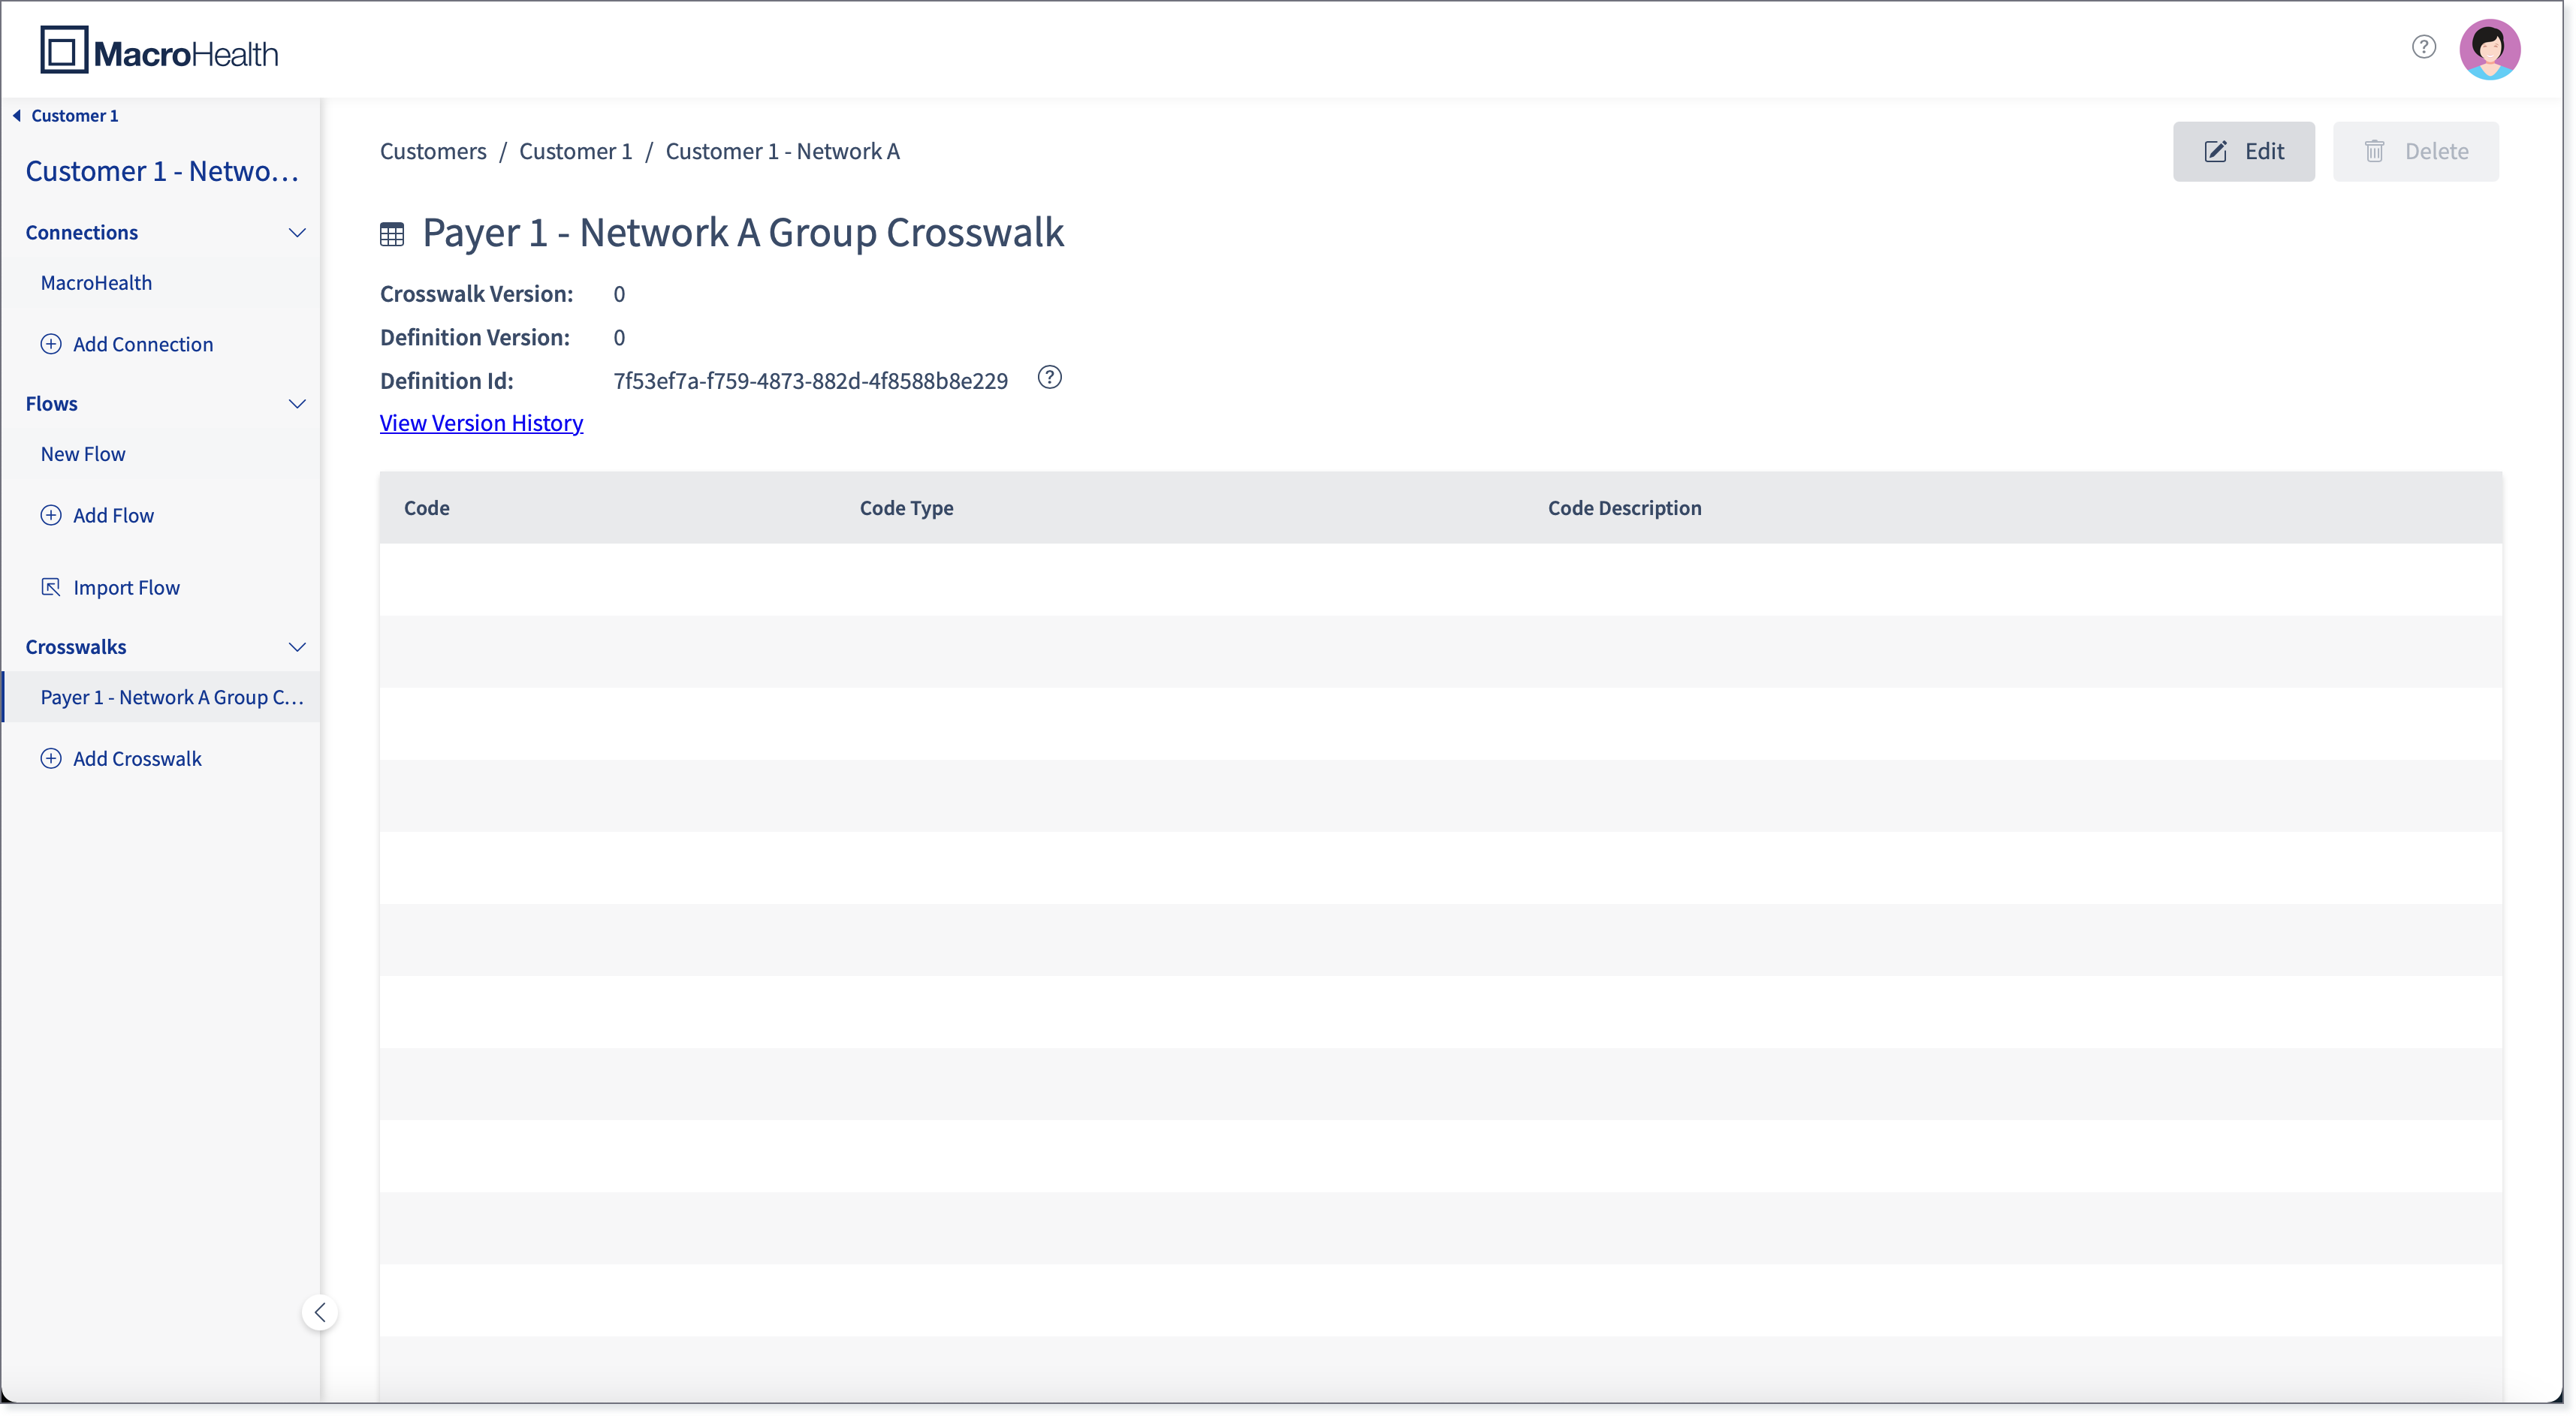The height and width of the screenshot is (1416, 2576).
Task: Collapse the sidebar with the arrow button
Action: coord(320,1312)
